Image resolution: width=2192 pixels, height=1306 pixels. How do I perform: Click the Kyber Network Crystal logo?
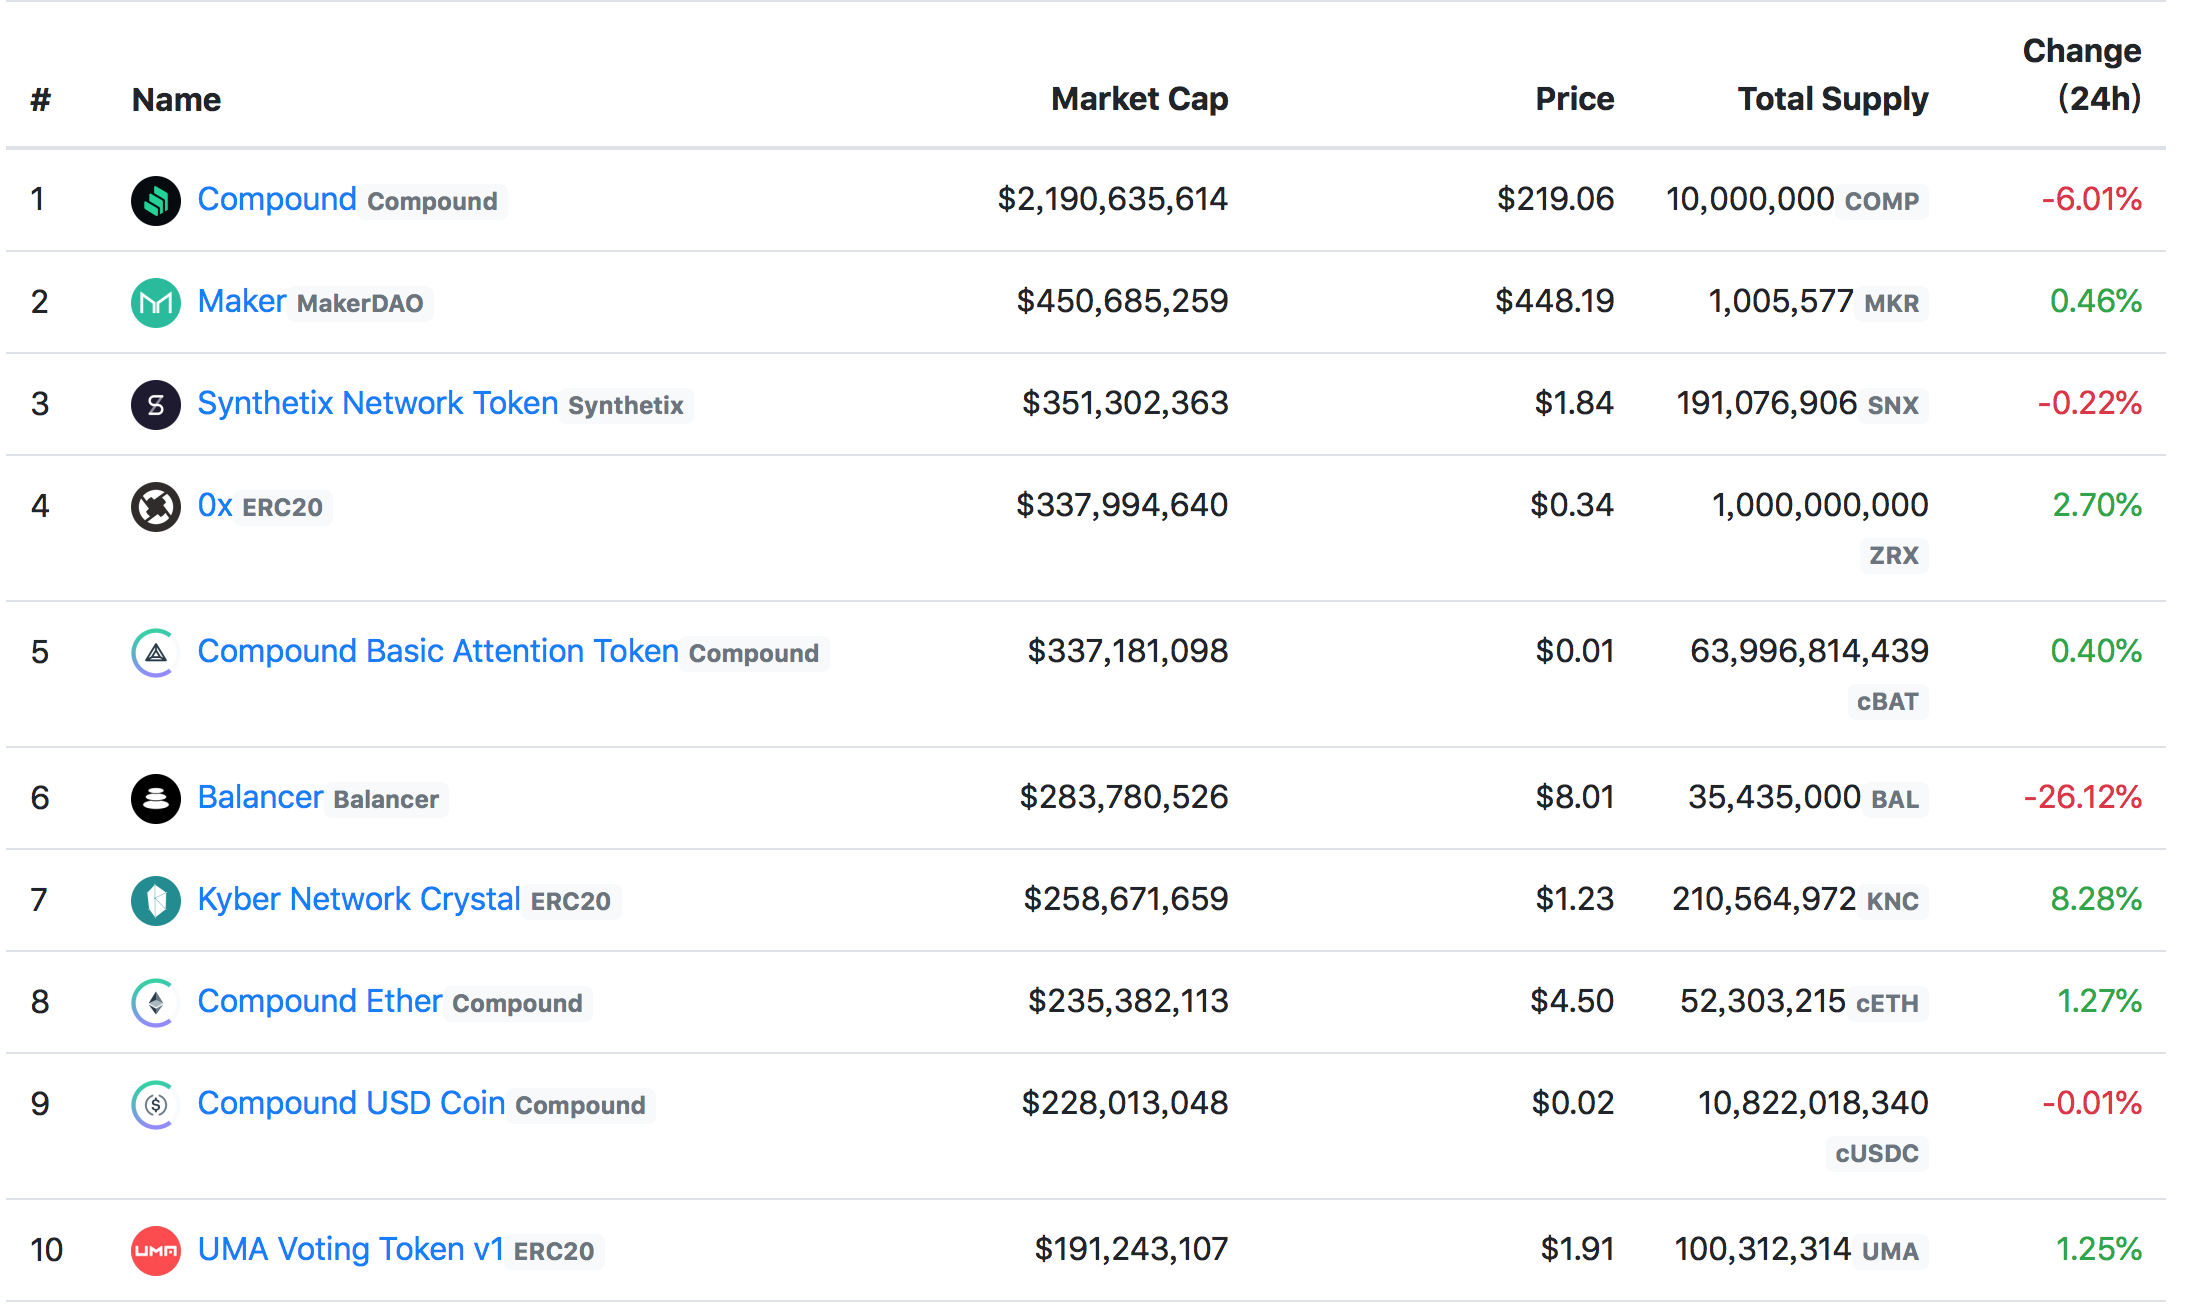156,900
